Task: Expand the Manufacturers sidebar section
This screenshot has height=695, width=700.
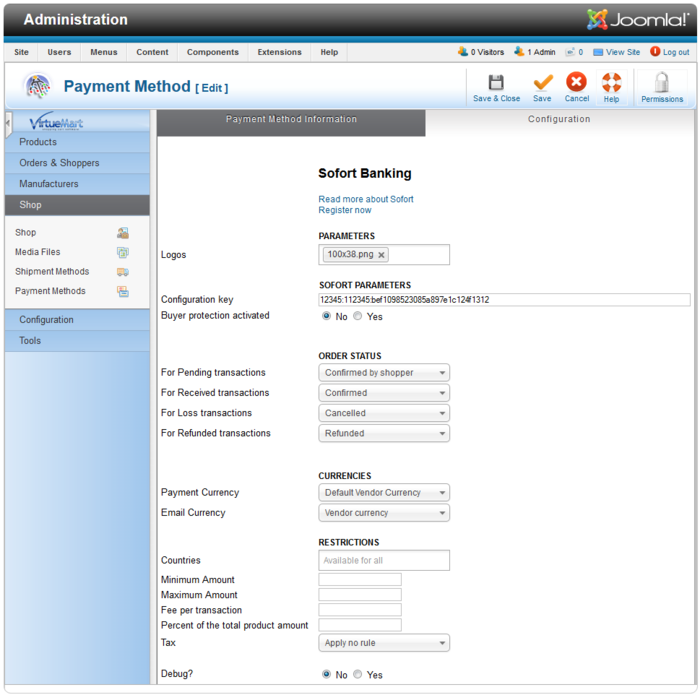Action: (77, 184)
